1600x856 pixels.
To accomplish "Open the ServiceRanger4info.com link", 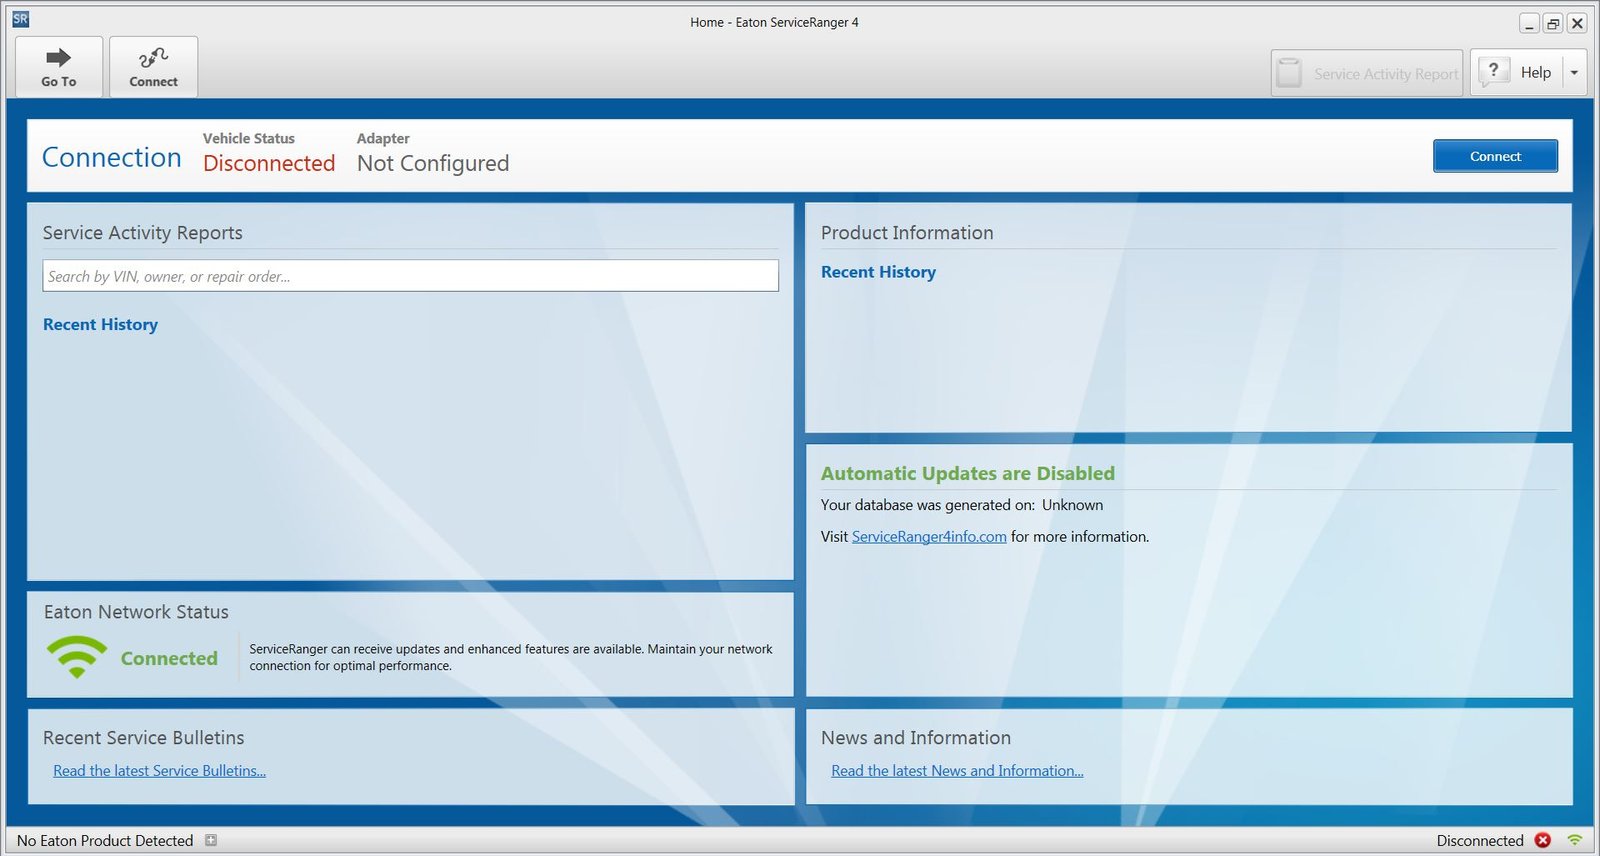I will (929, 537).
